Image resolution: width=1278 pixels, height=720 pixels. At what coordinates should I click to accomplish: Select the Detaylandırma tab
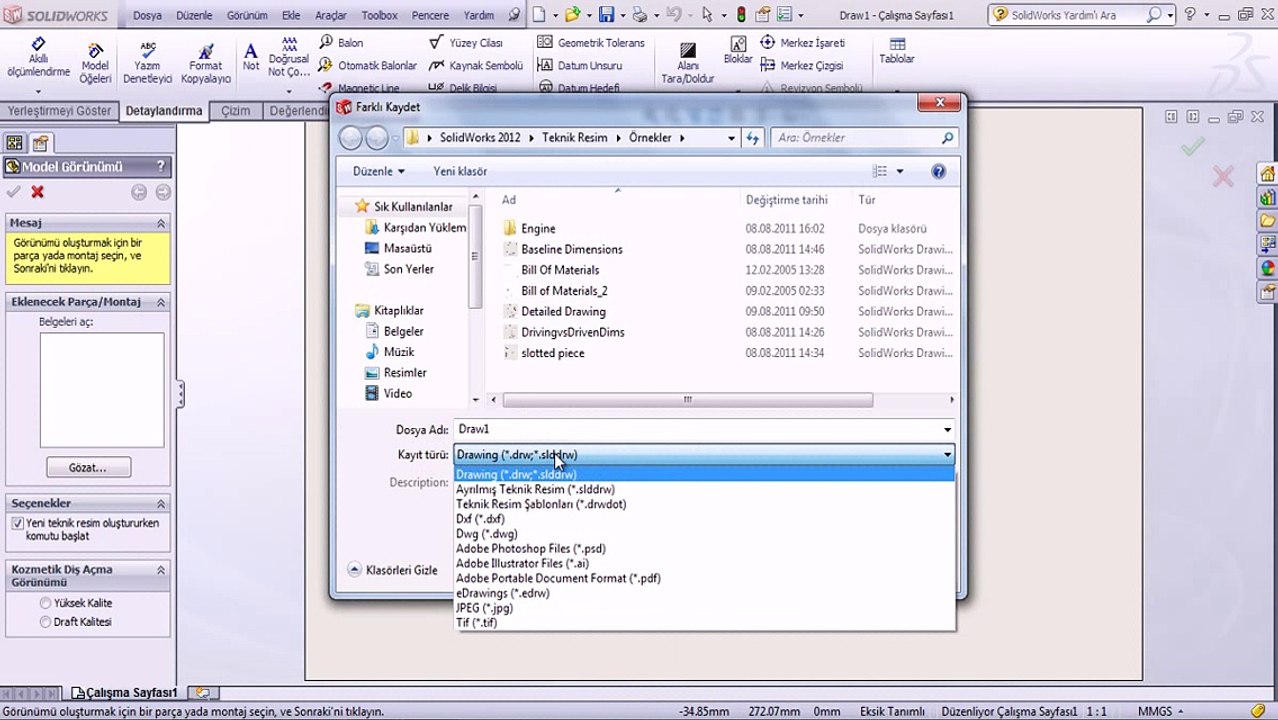[x=164, y=111]
